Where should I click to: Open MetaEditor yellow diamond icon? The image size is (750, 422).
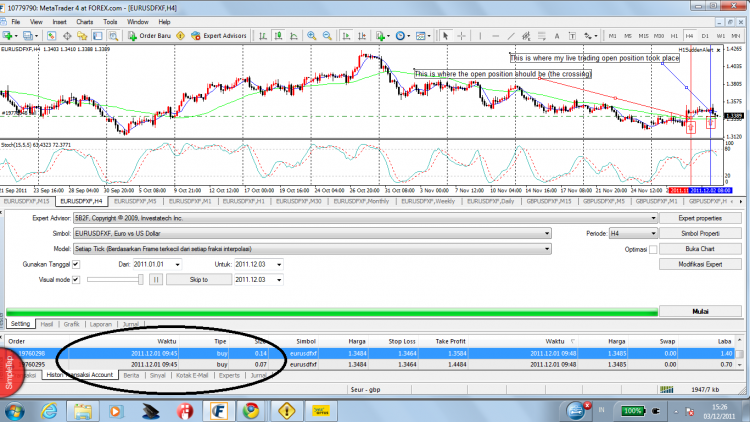(181, 36)
